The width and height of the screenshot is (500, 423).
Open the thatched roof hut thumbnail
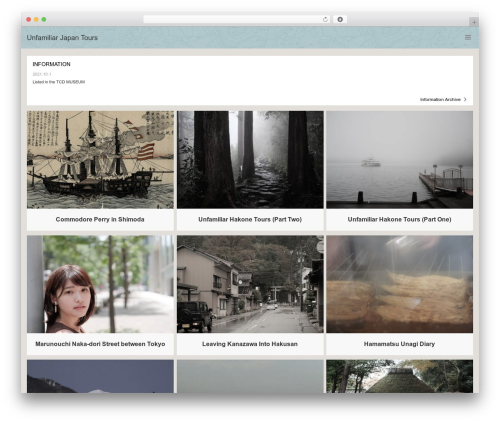[399, 376]
